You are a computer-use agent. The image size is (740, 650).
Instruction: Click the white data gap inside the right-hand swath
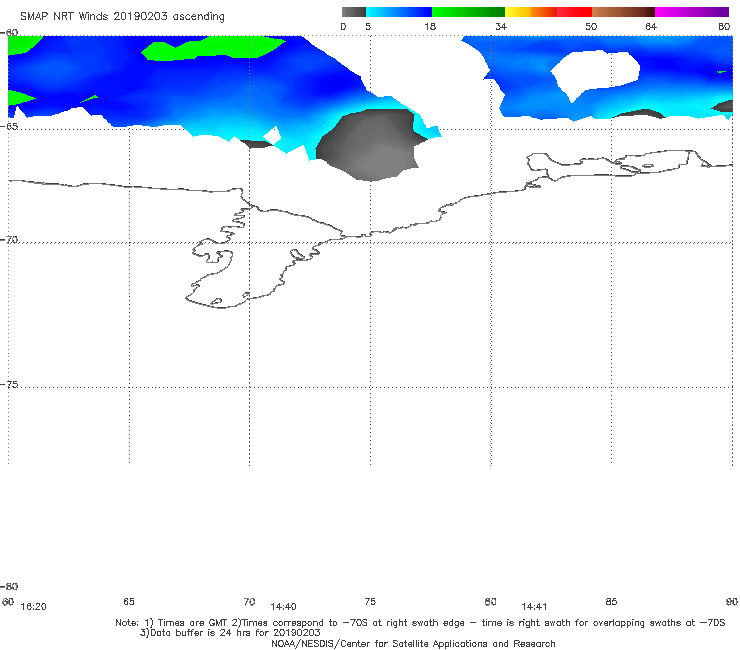596,74
